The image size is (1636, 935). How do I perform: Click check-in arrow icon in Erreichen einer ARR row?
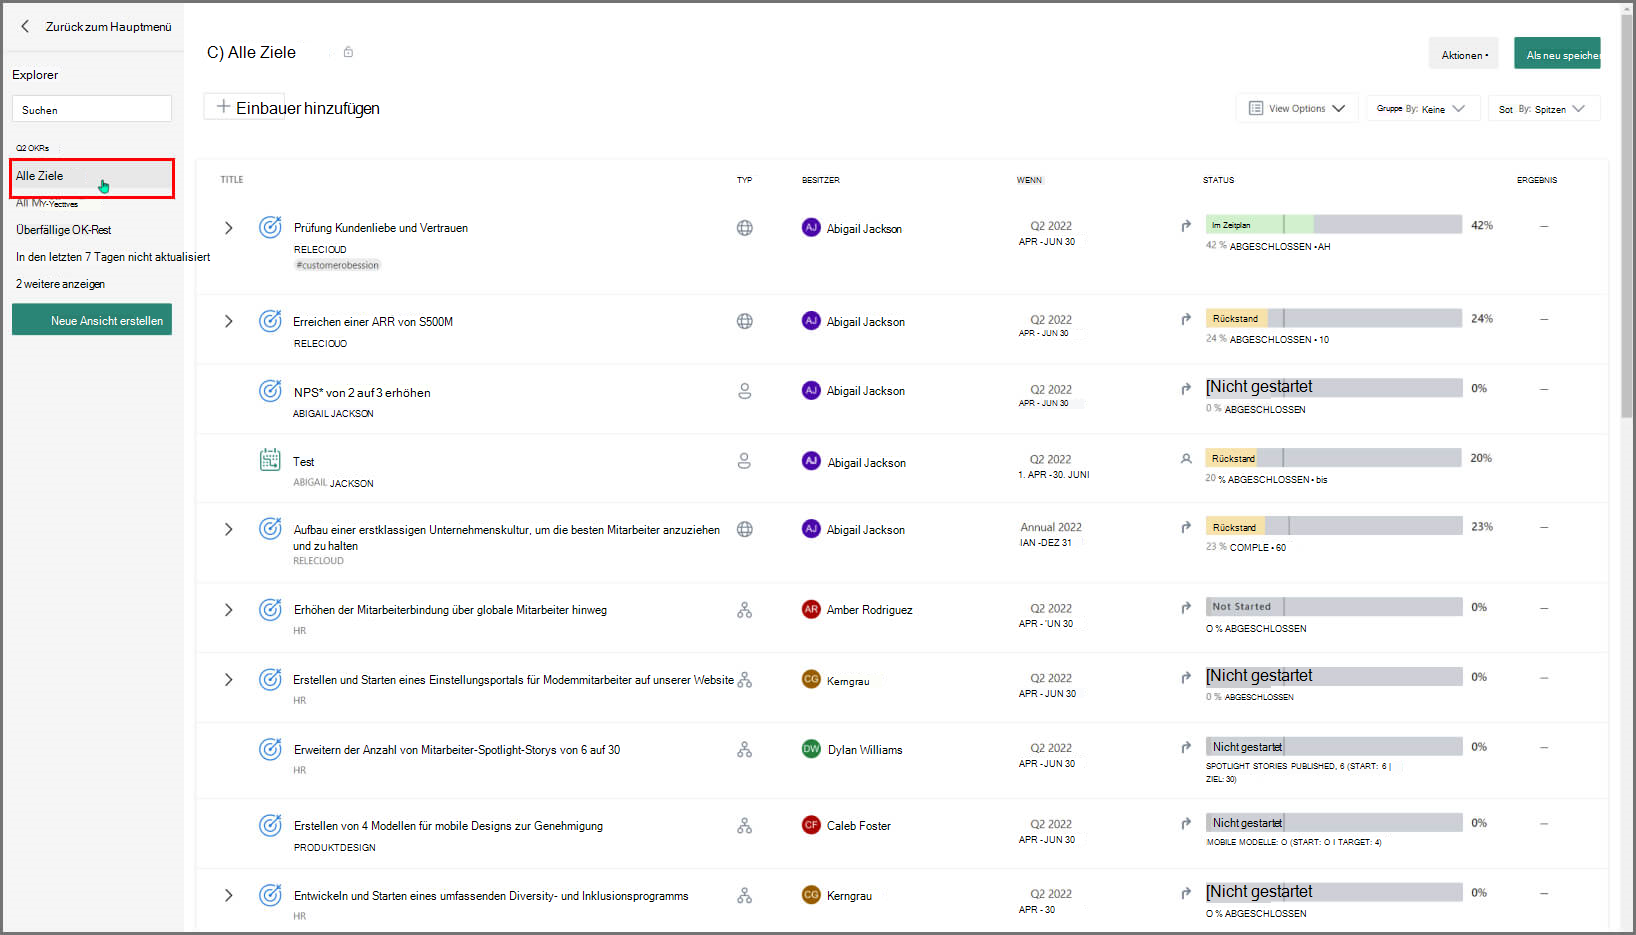click(x=1186, y=319)
